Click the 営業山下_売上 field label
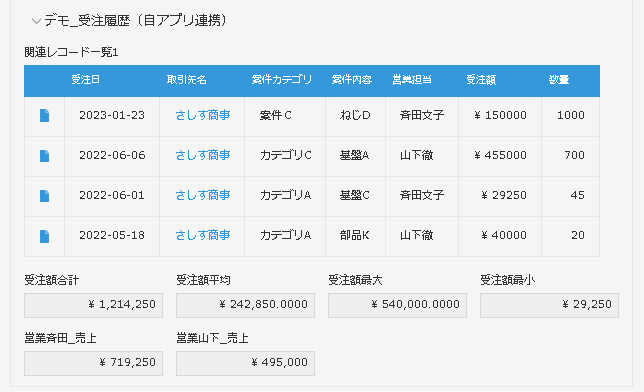Viewport: 644px width, 392px height. pos(212,339)
